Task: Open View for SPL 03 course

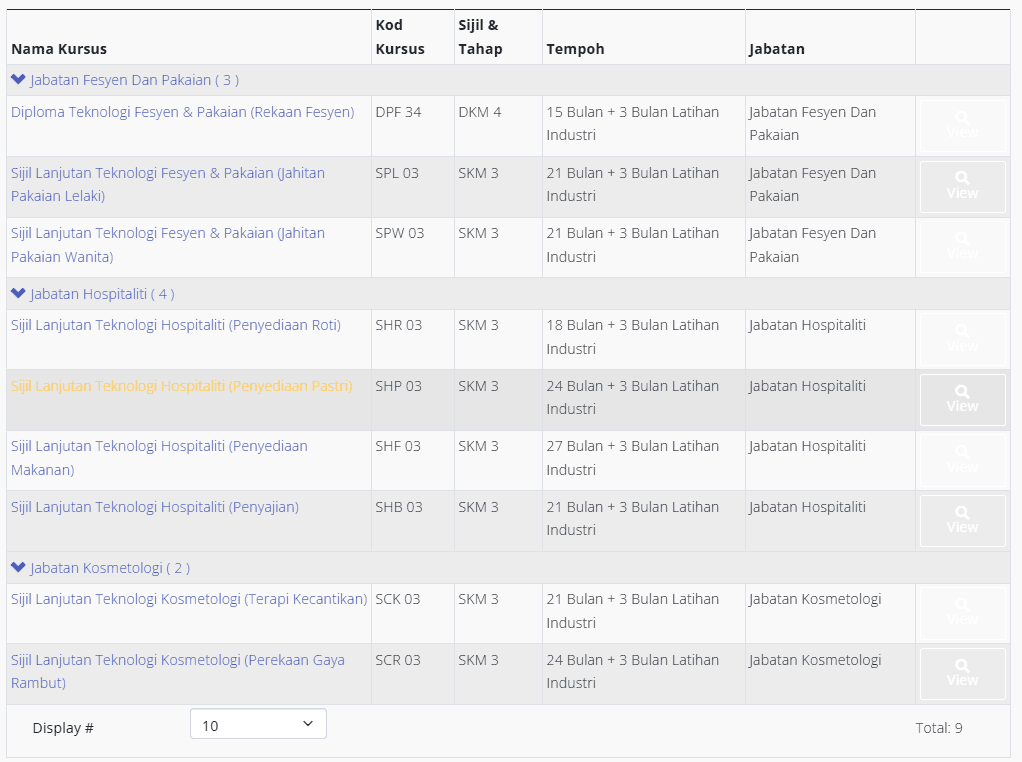Action: (962, 187)
